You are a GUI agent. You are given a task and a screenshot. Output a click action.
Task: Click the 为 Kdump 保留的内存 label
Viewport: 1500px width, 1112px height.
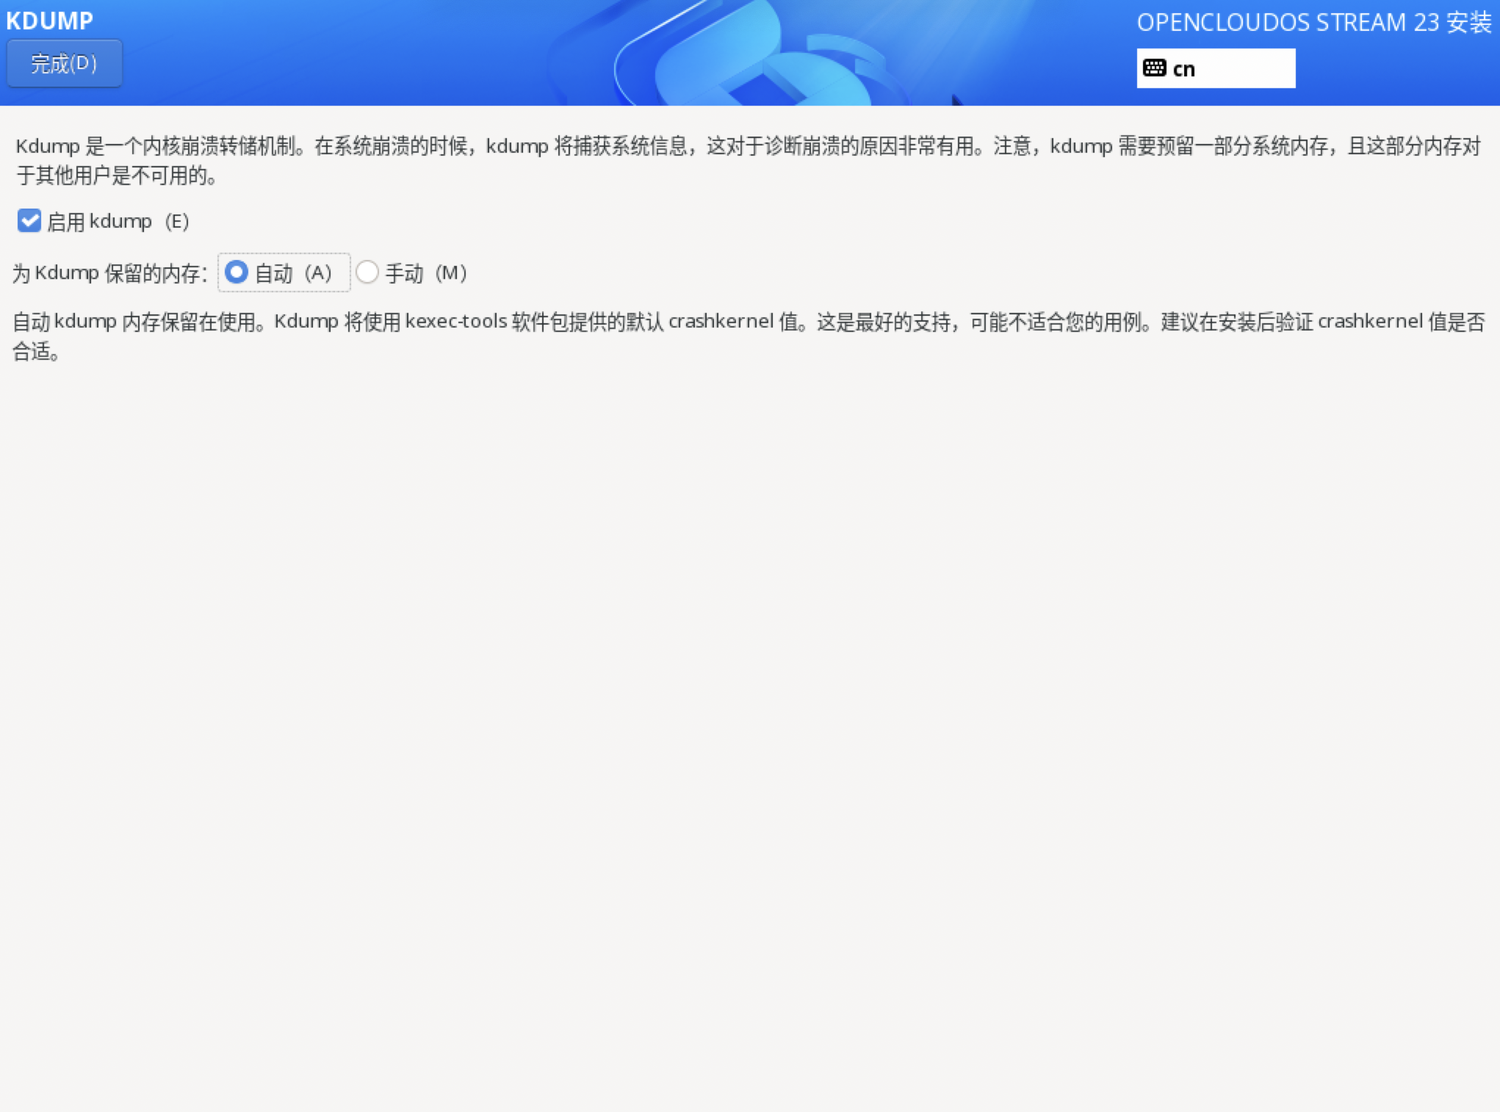[x=110, y=273]
